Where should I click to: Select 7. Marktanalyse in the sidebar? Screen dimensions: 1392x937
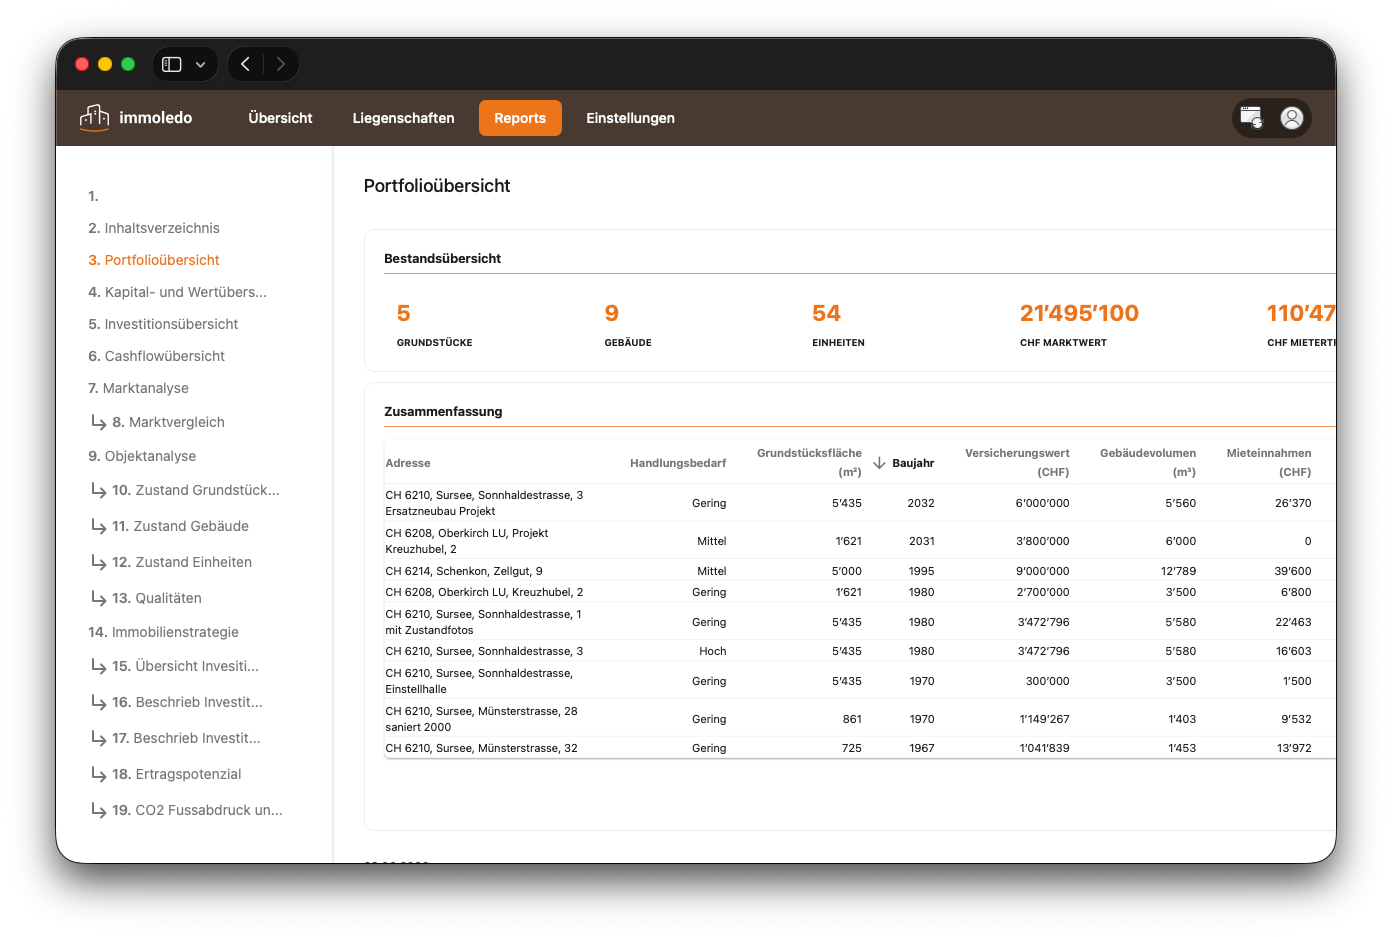click(x=138, y=388)
